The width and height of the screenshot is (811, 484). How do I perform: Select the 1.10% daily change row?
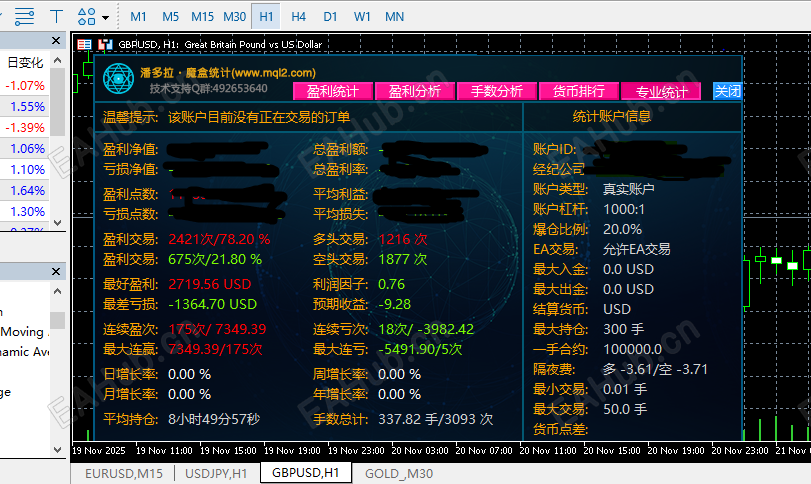[x=27, y=170]
